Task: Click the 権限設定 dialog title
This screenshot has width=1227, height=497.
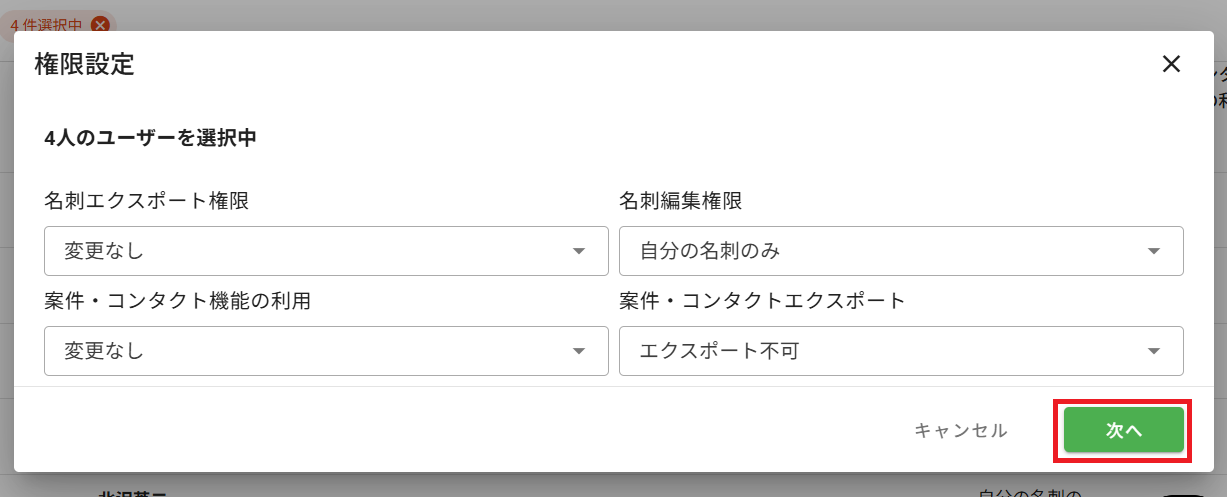Action: point(84,65)
